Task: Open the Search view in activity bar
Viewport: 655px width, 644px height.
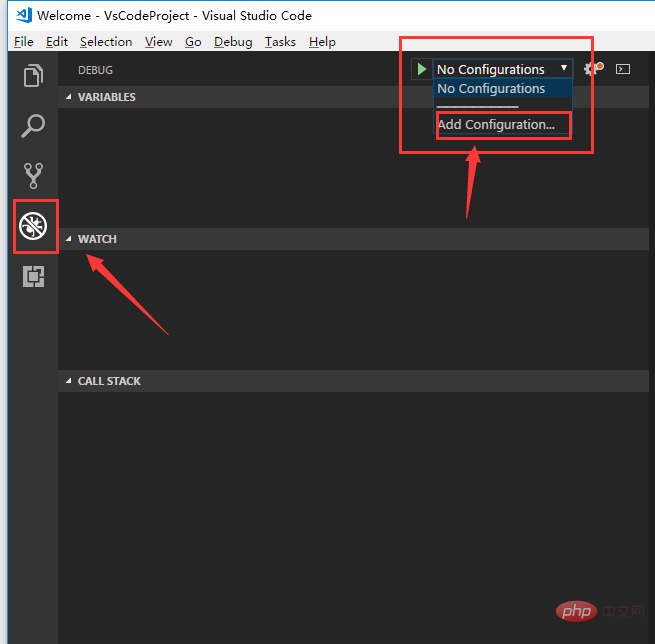Action: [x=33, y=126]
